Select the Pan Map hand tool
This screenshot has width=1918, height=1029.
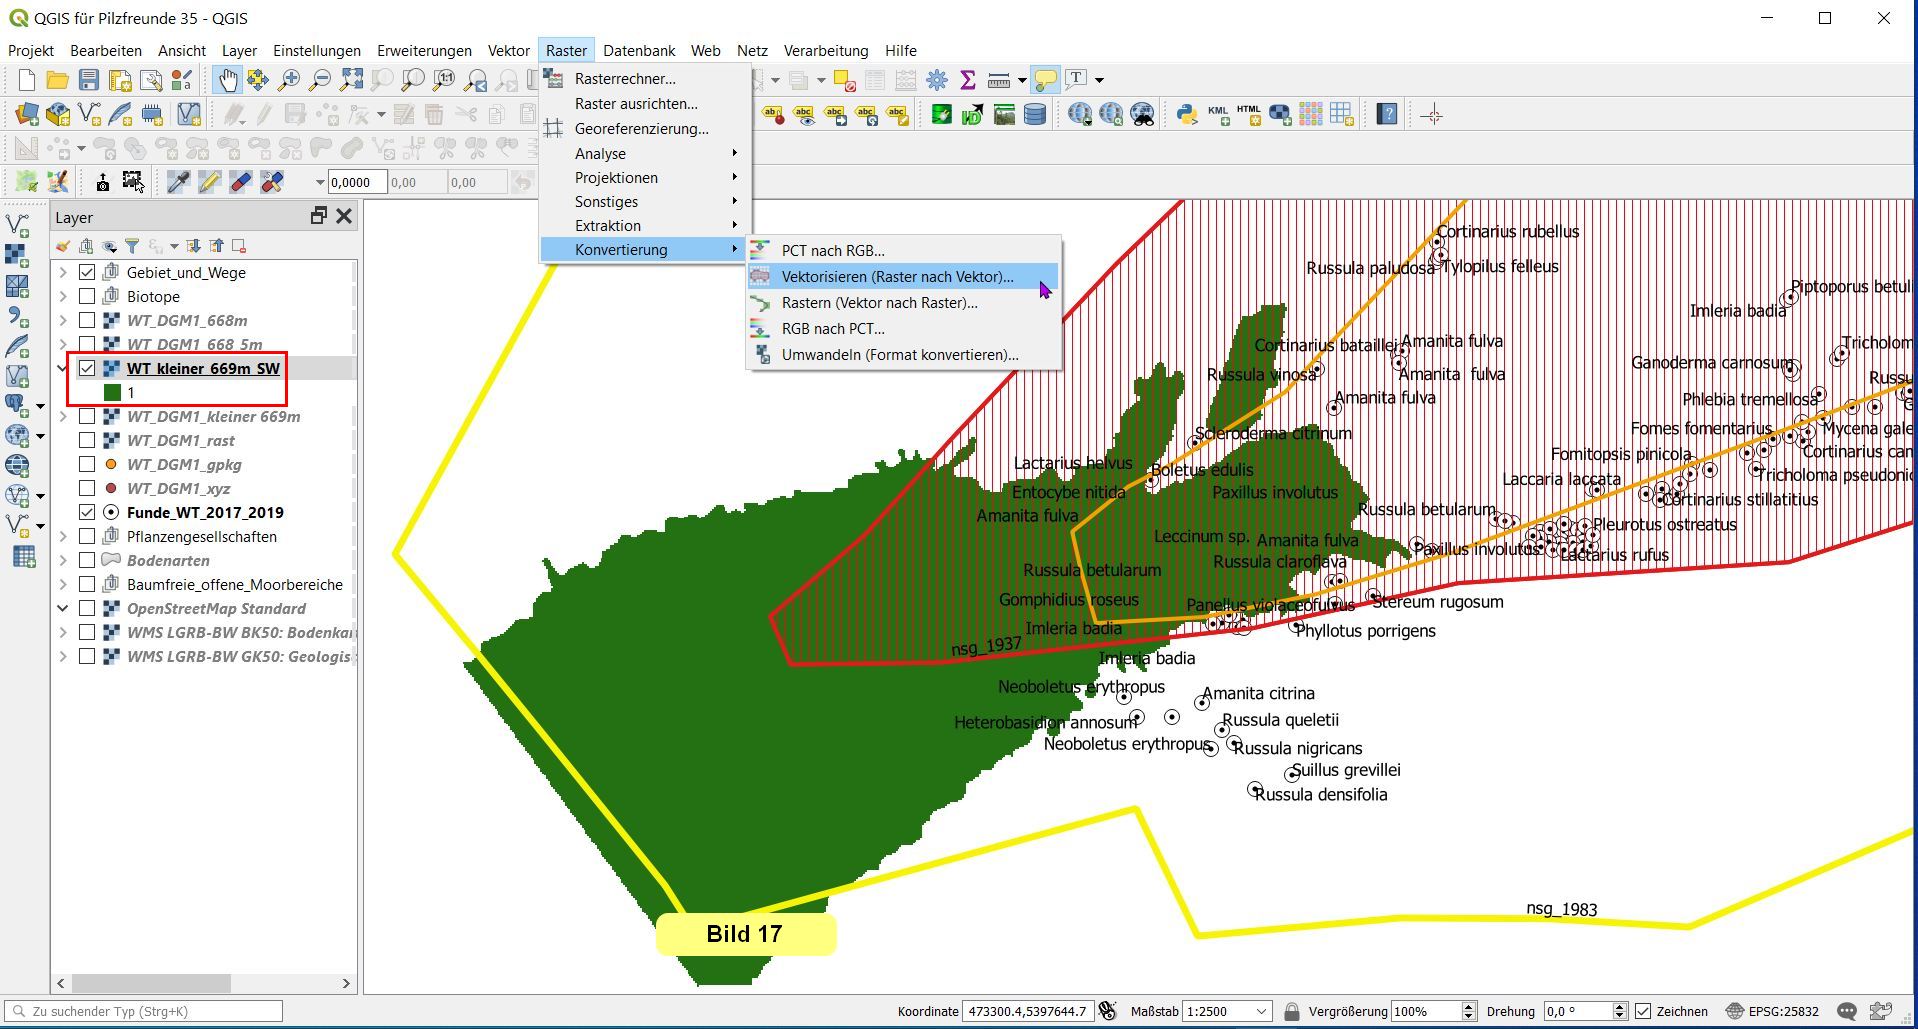[228, 80]
